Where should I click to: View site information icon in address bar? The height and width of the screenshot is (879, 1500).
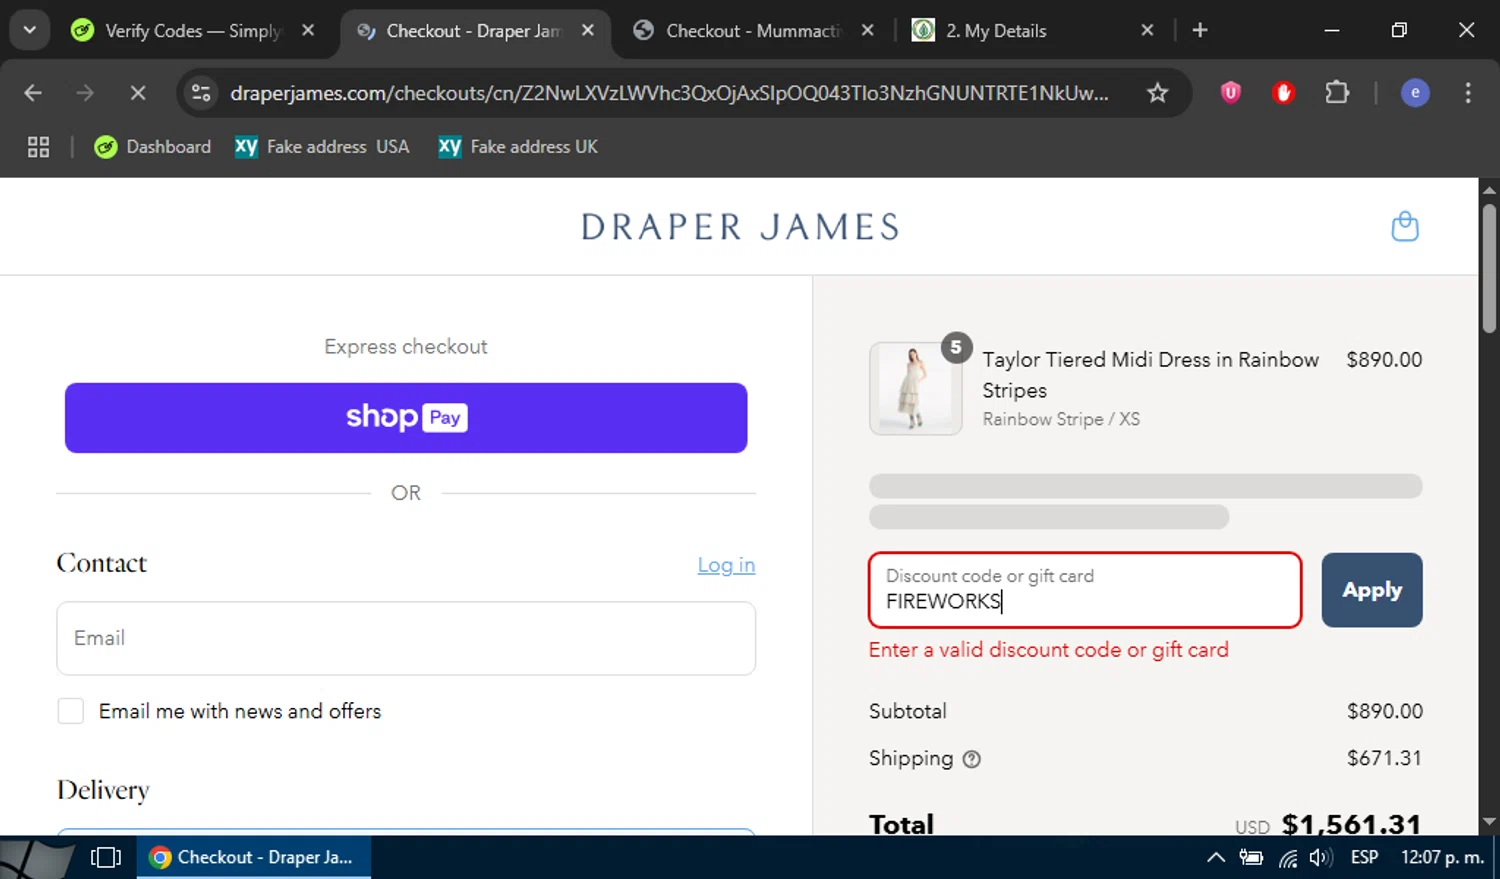click(x=201, y=93)
